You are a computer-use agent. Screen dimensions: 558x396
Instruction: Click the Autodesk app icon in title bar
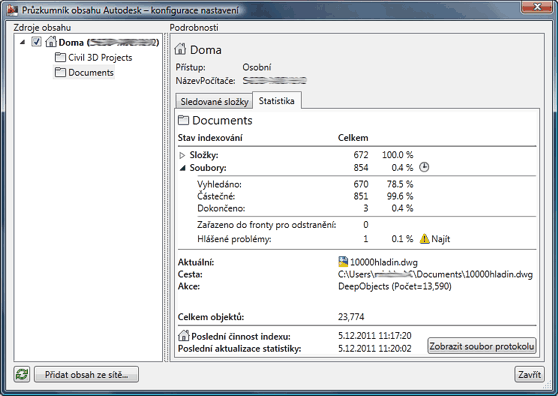tap(12, 10)
